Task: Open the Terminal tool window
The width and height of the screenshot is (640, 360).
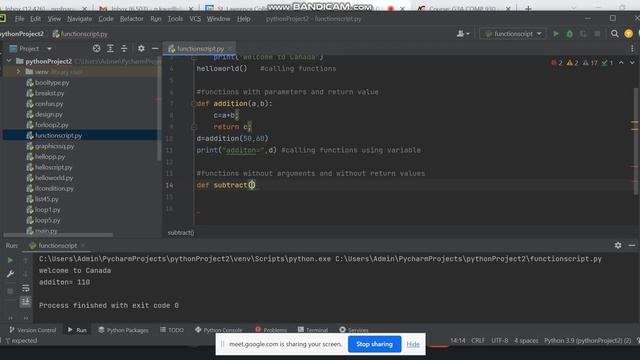Action: (x=313, y=330)
